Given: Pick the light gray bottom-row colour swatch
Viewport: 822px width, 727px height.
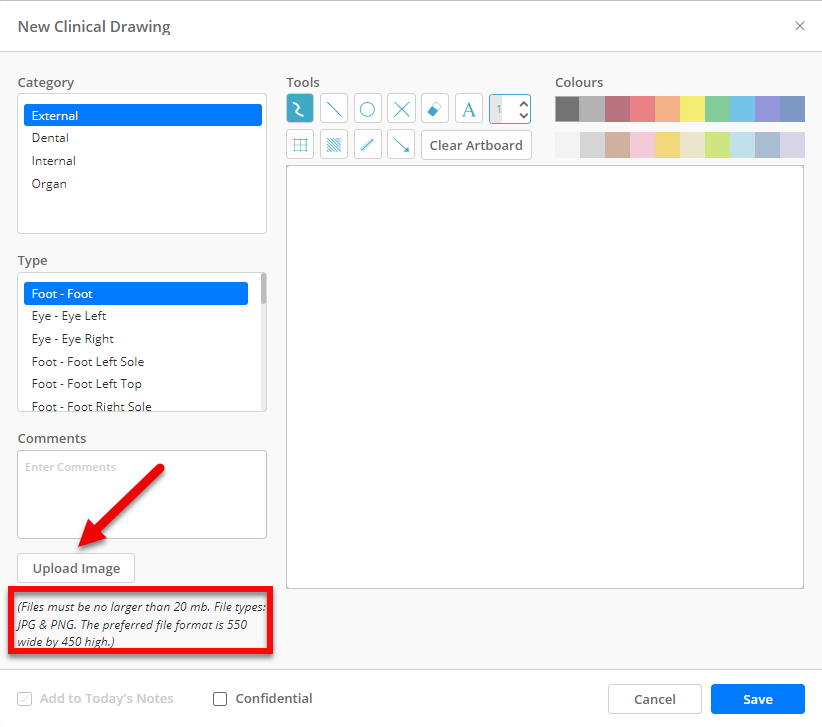Looking at the screenshot, I should (x=592, y=145).
